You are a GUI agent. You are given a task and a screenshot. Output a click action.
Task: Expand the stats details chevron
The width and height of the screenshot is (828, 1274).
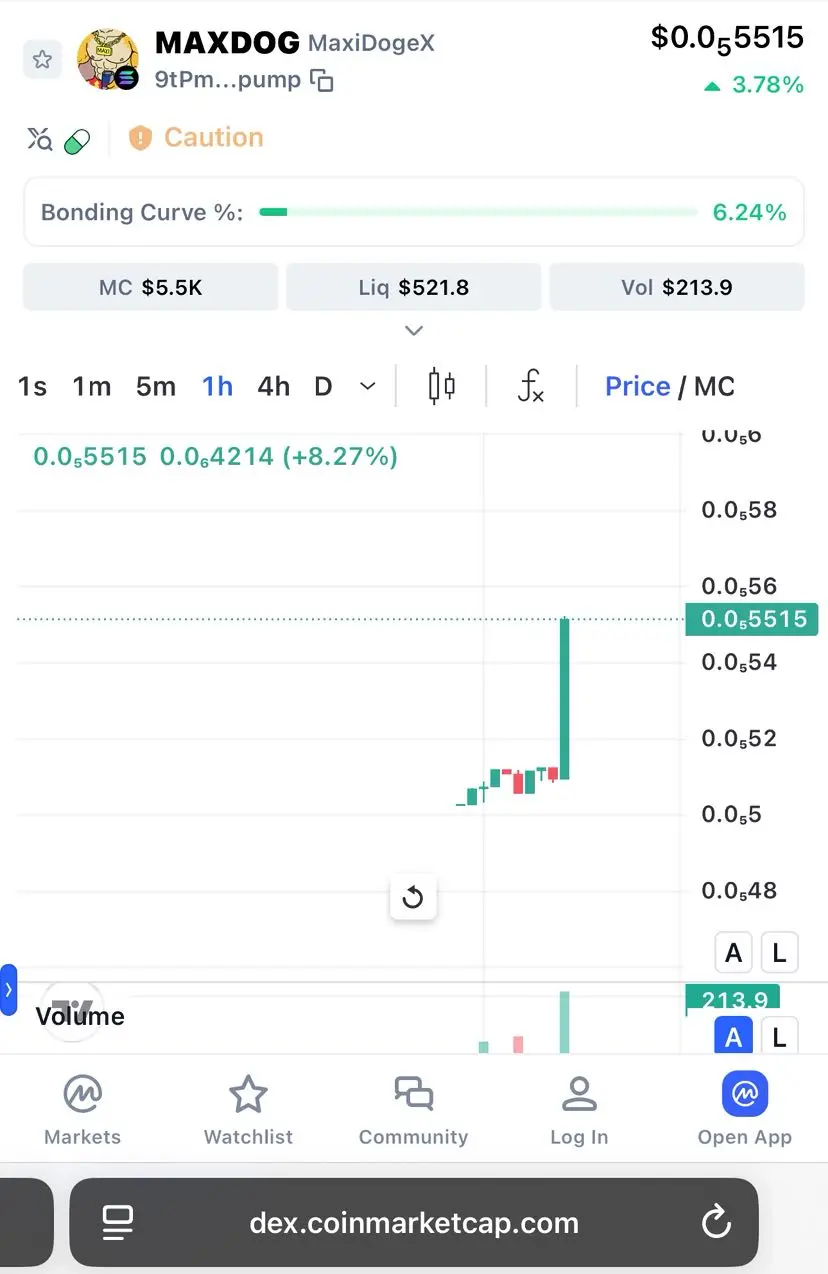[x=414, y=330]
